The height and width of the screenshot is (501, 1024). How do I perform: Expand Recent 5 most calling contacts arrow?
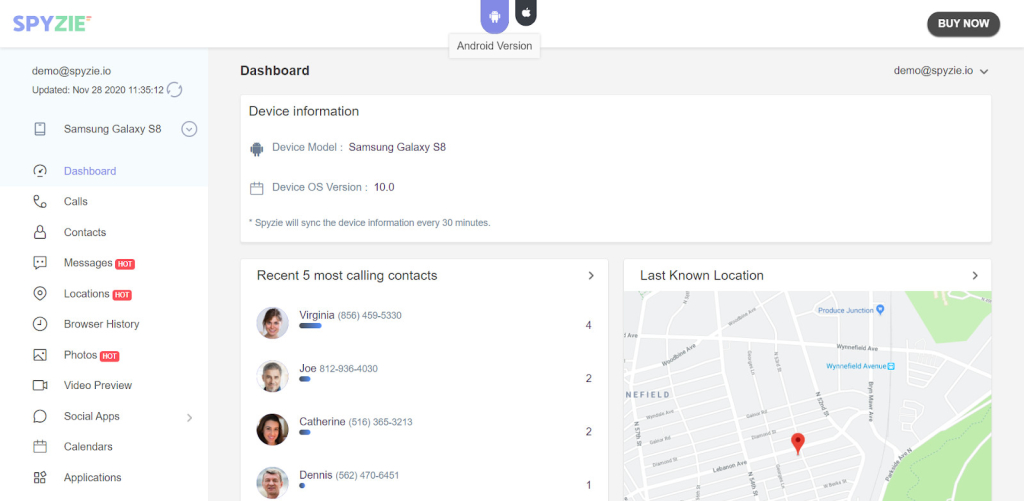point(591,276)
